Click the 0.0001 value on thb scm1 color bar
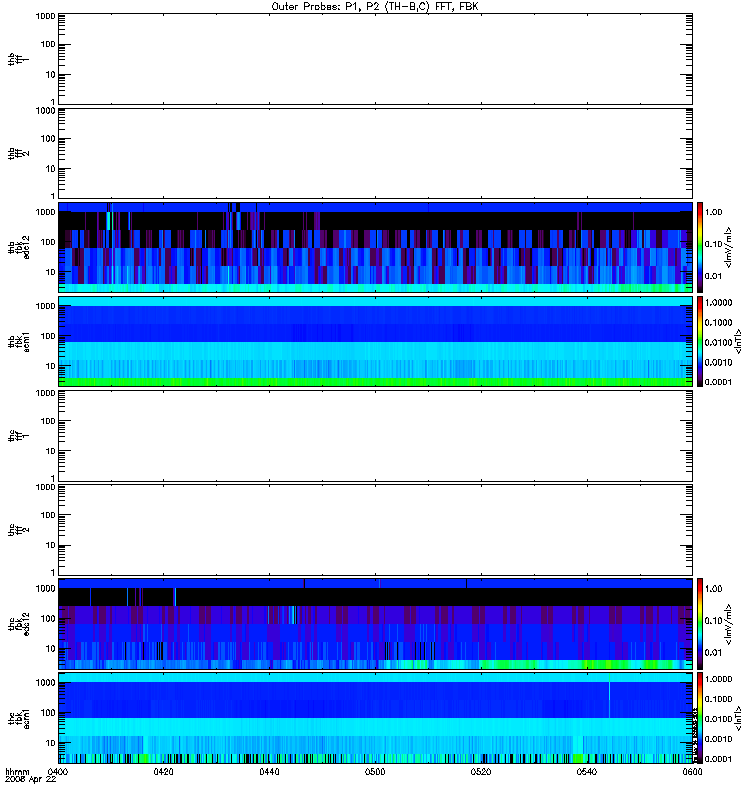The image size is (750, 800). tap(718, 382)
